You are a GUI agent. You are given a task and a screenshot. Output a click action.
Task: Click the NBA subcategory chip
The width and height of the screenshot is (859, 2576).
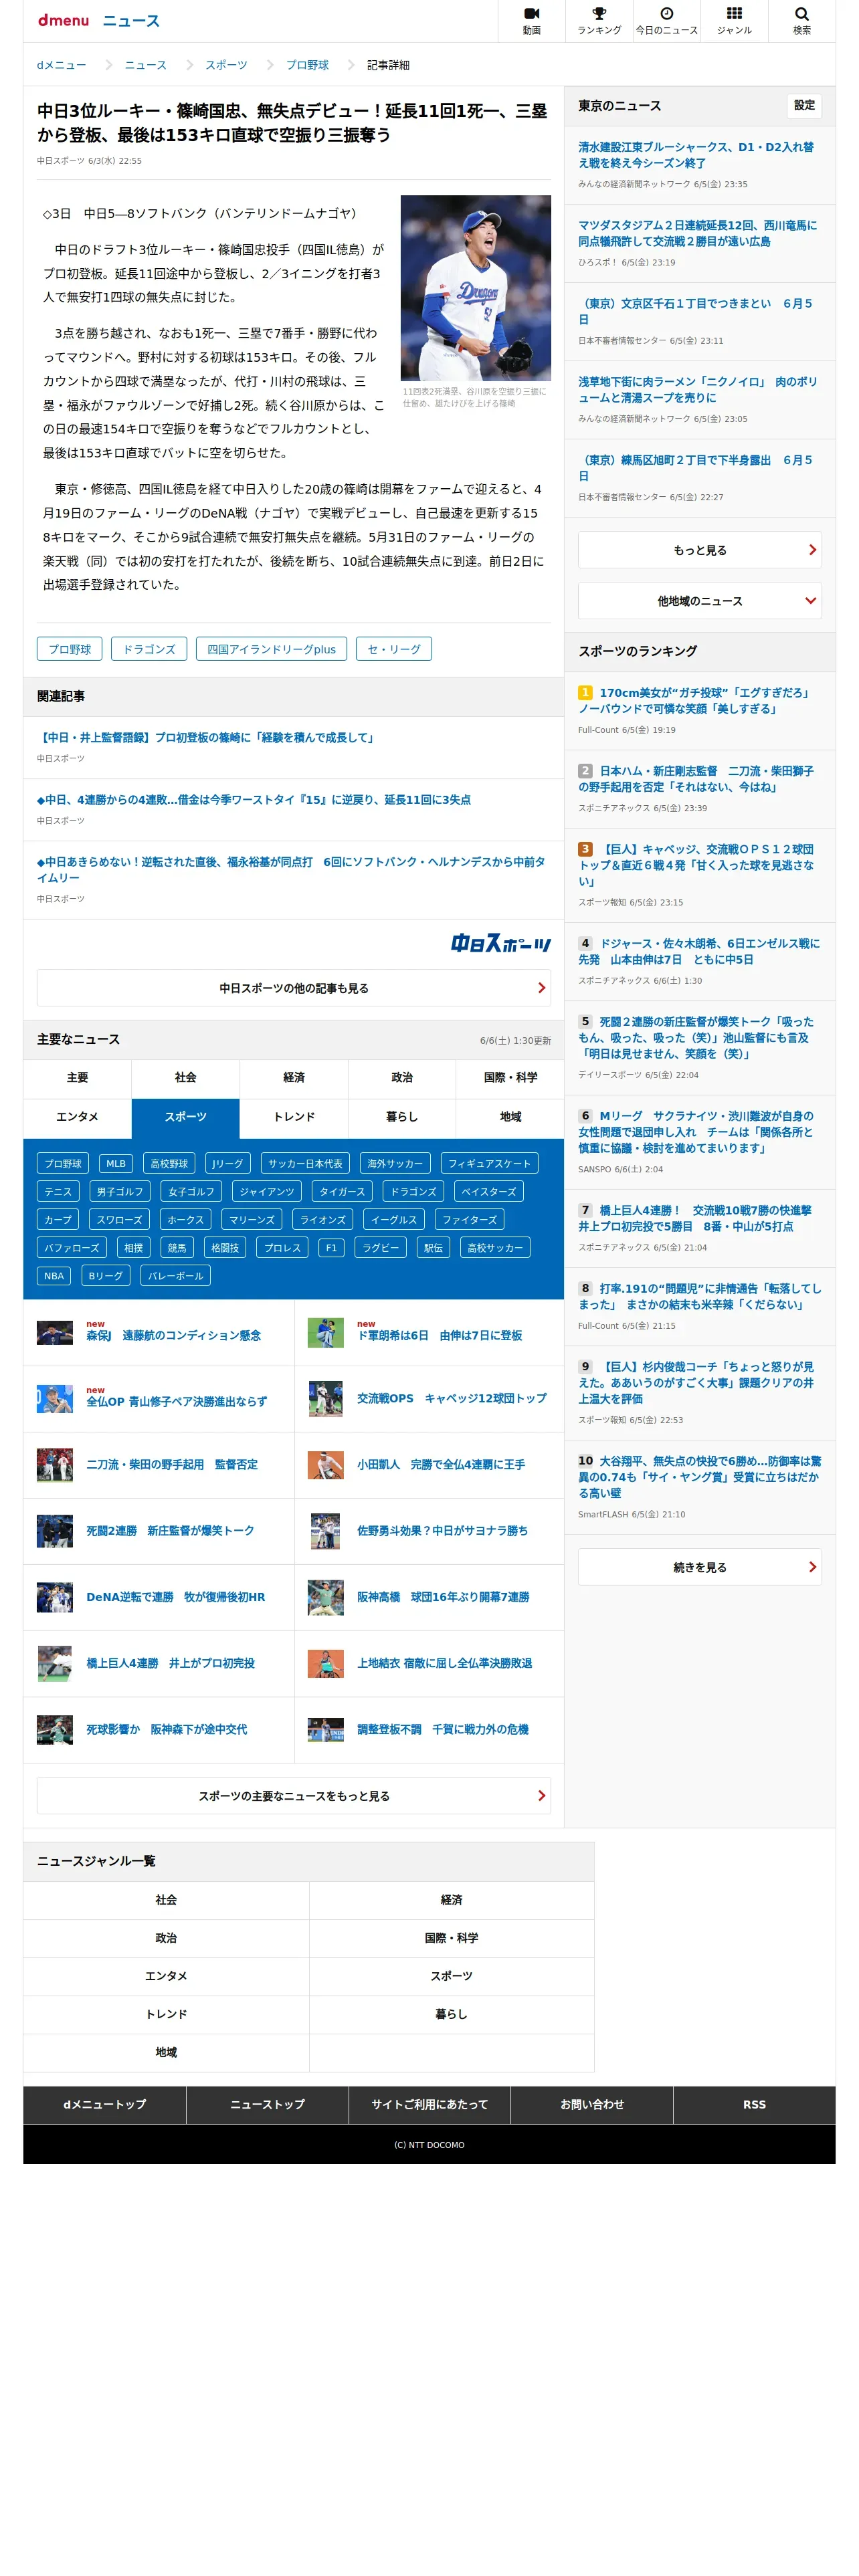[x=54, y=1276]
